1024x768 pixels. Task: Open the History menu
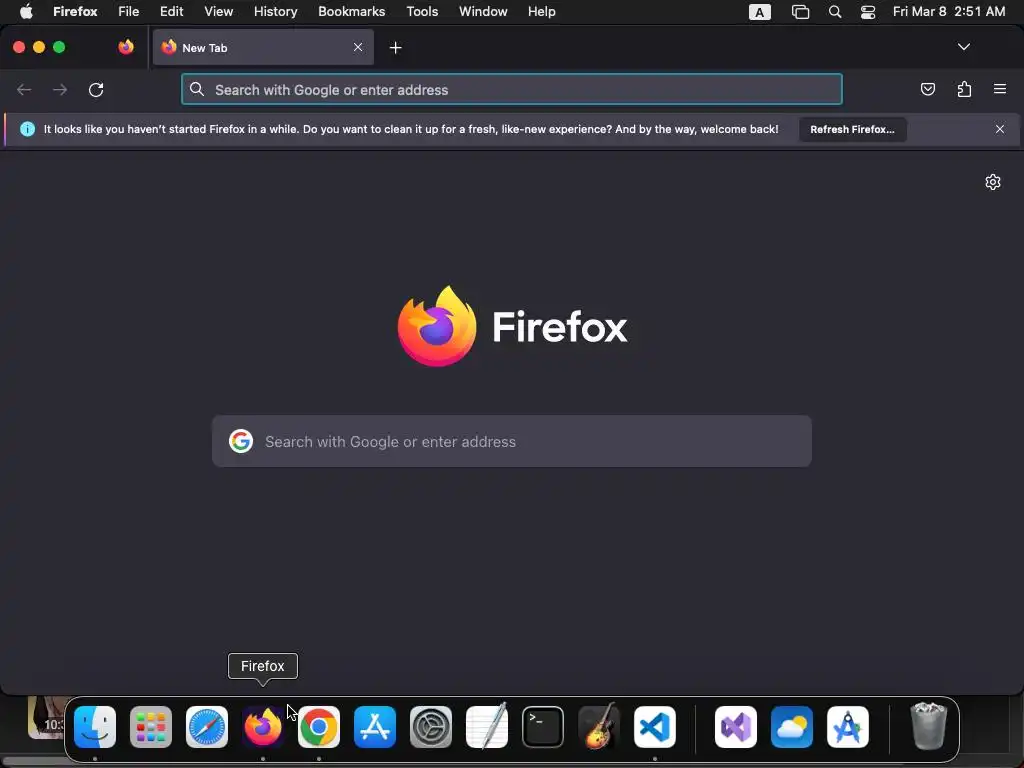(x=276, y=12)
